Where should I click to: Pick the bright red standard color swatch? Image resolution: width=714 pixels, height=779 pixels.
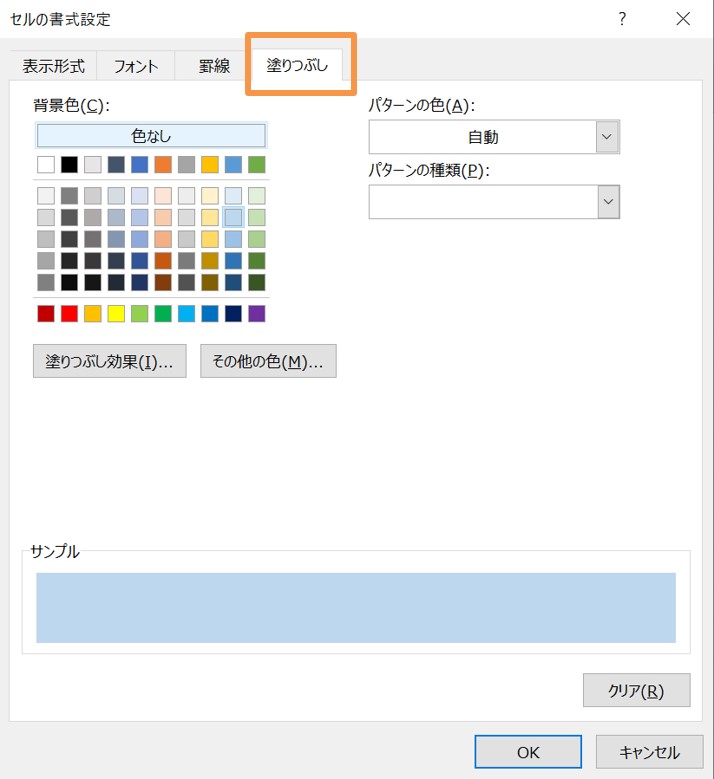coord(69,313)
